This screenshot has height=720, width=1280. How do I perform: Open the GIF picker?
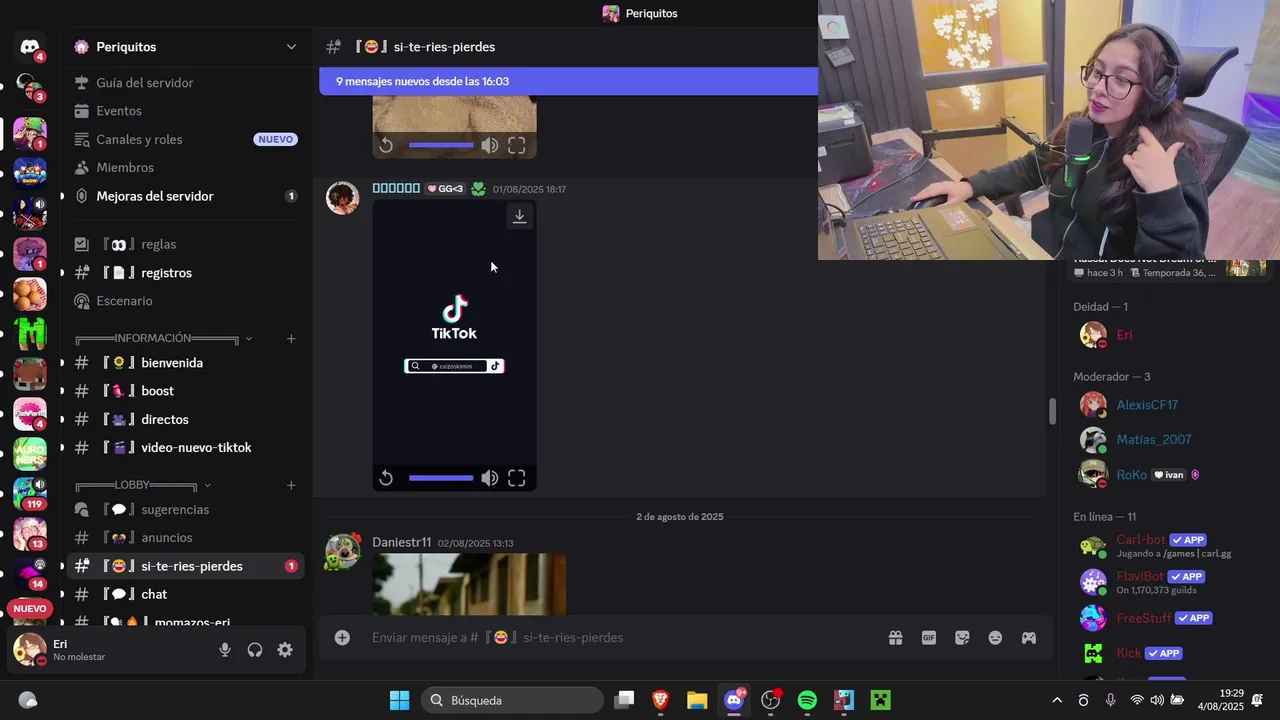point(929,638)
